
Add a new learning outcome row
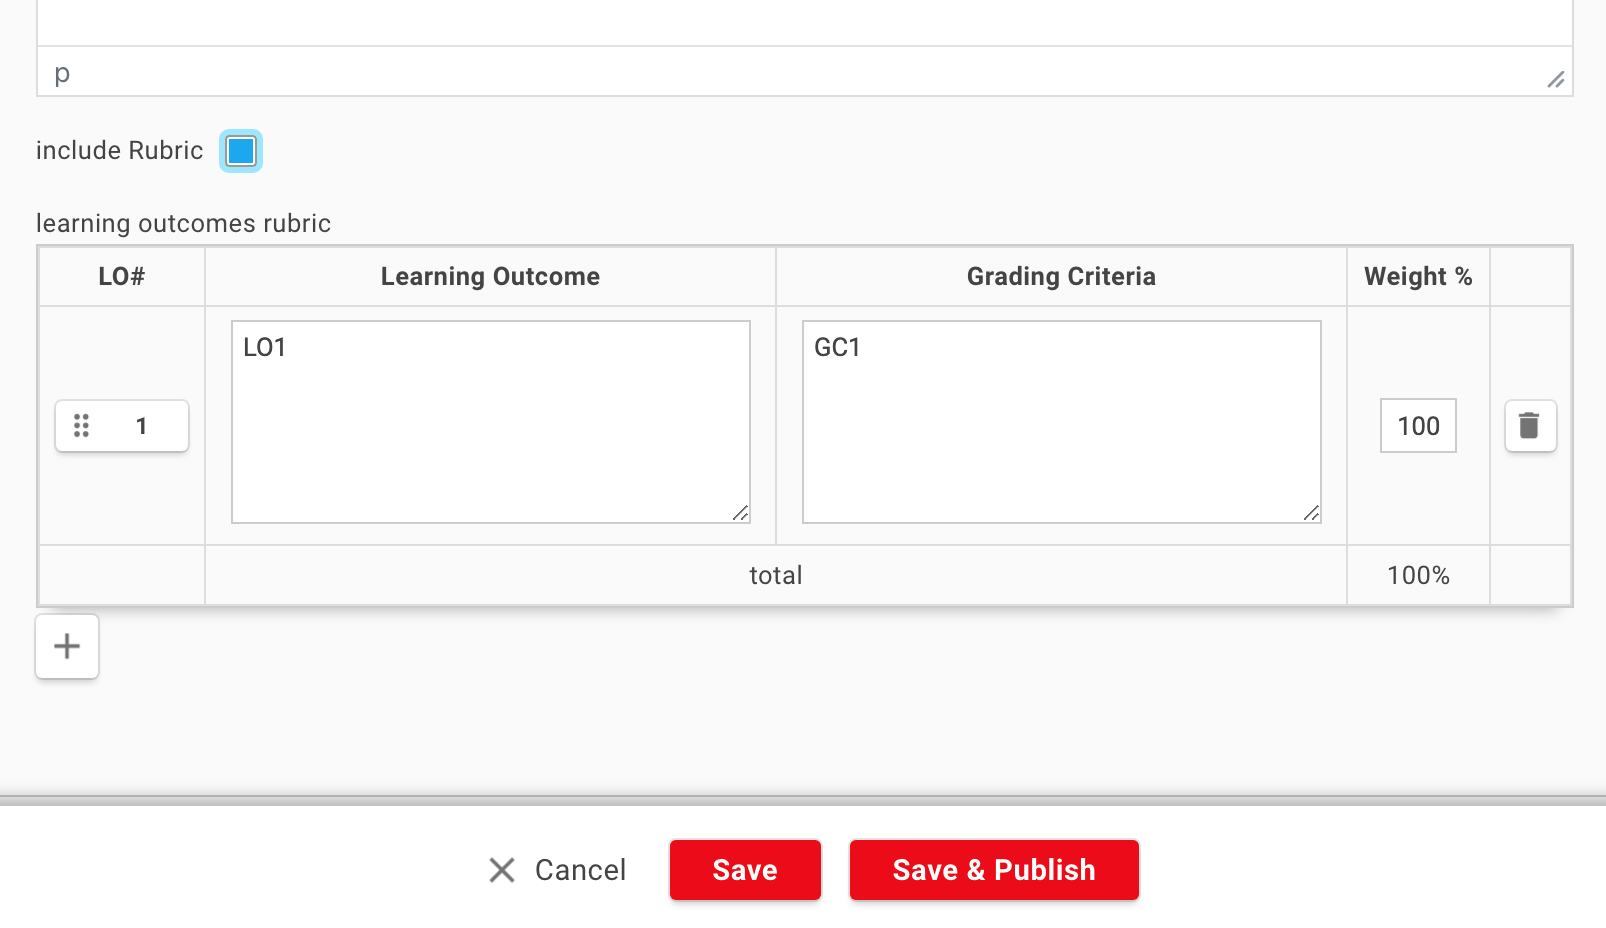pyautogui.click(x=67, y=646)
